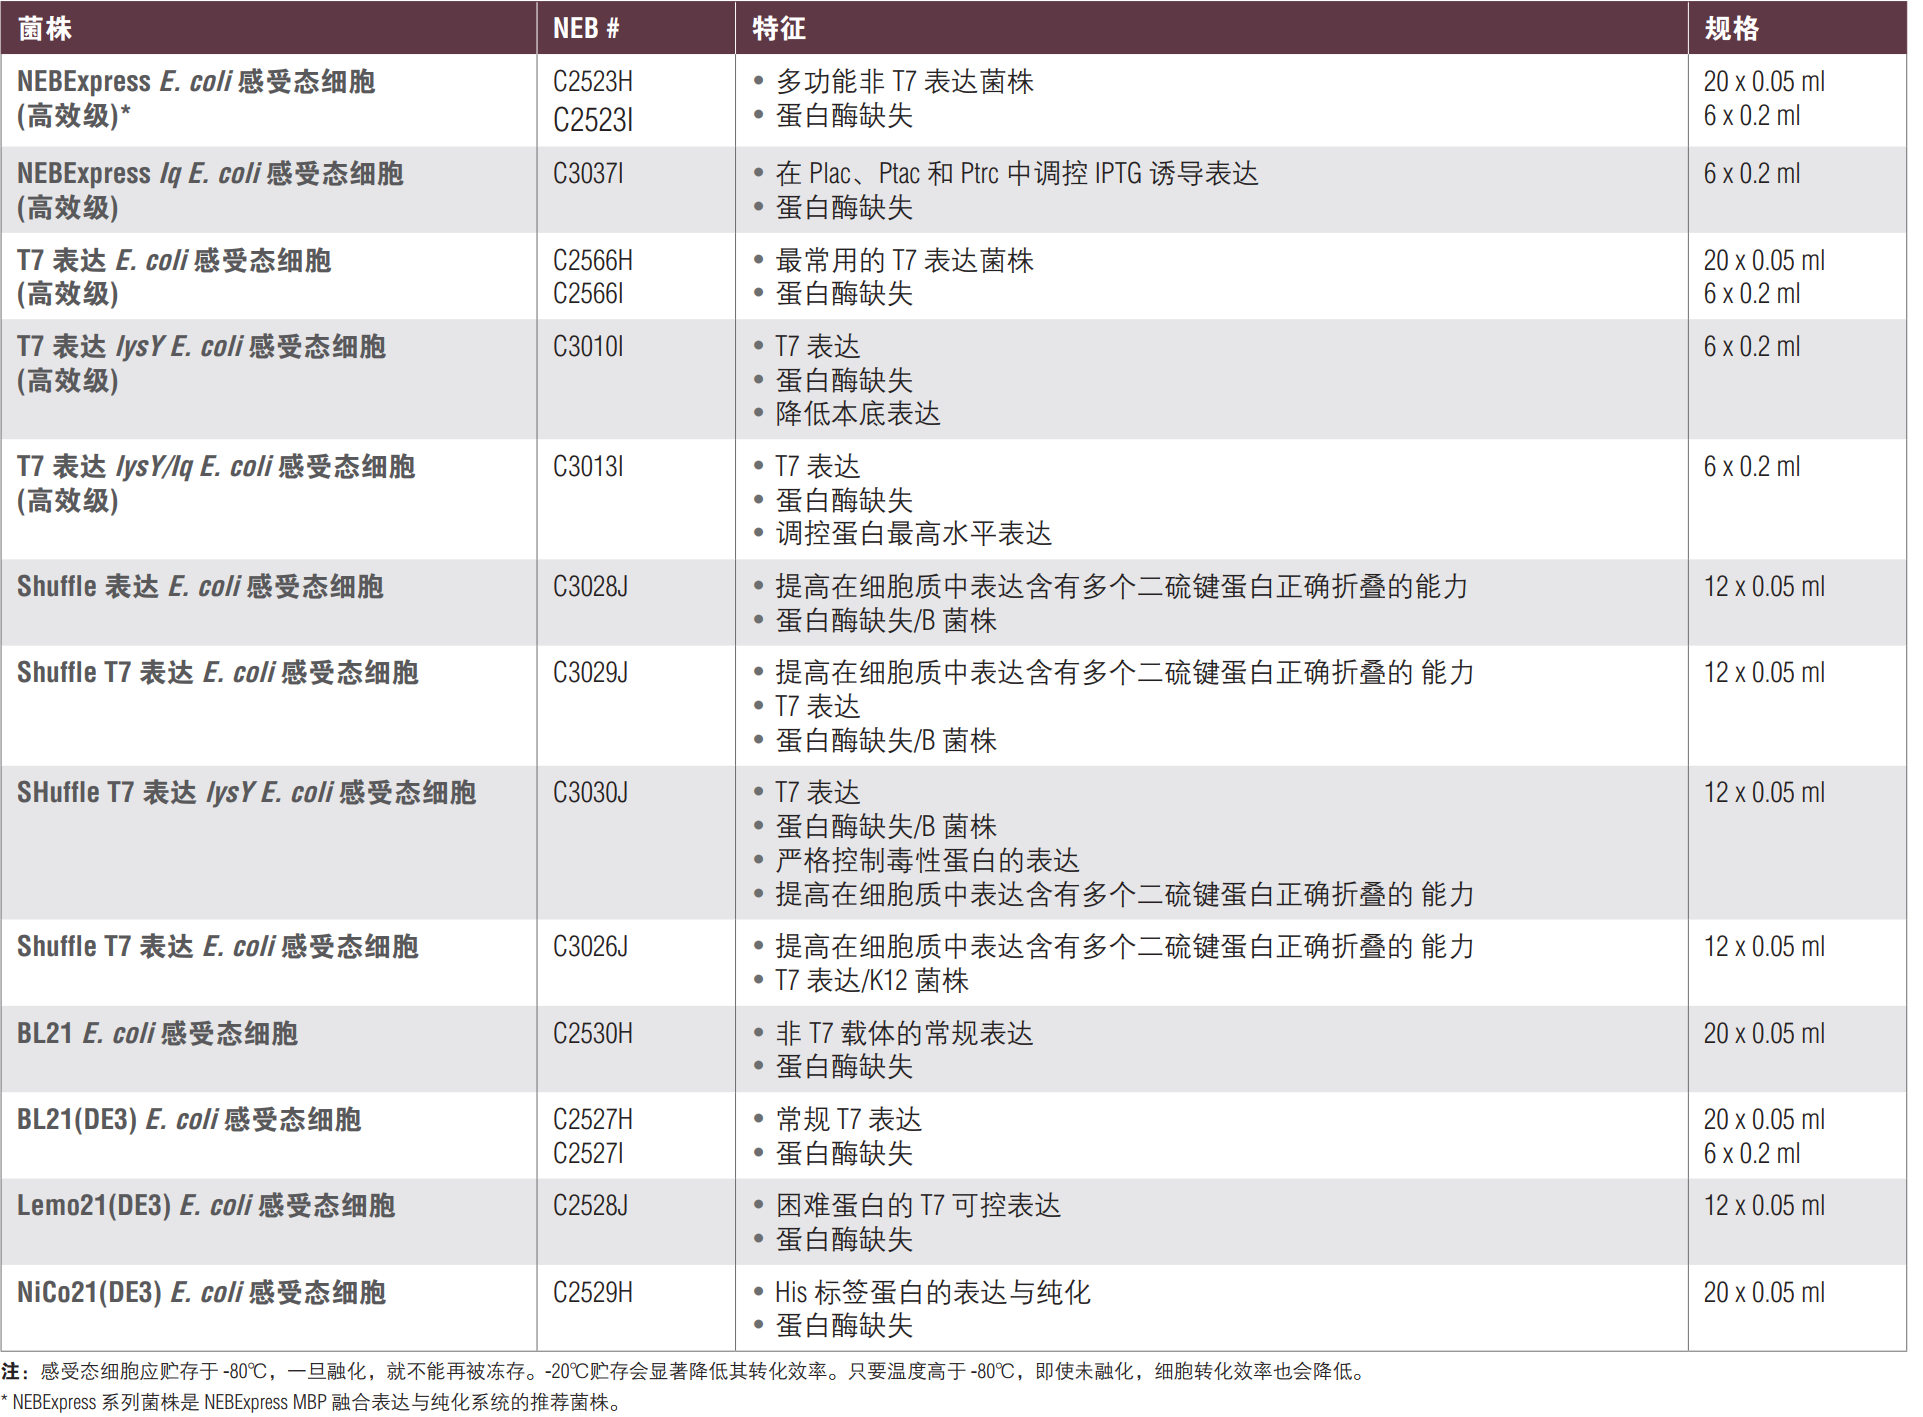Click catalog number C3010I
Image resolution: width=1923 pixels, height=1417 pixels.
588,346
